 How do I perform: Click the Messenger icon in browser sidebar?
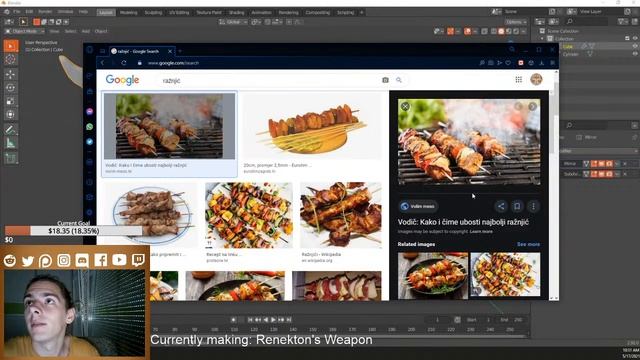pos(90,111)
